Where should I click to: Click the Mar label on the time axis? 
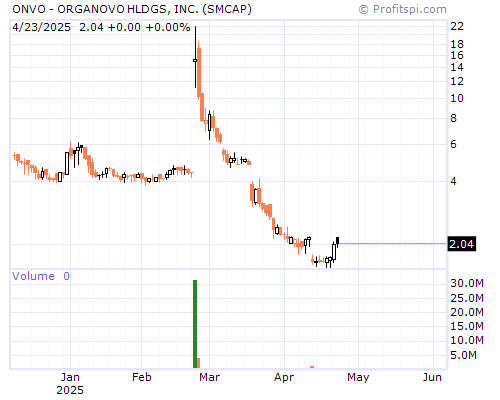click(x=209, y=377)
